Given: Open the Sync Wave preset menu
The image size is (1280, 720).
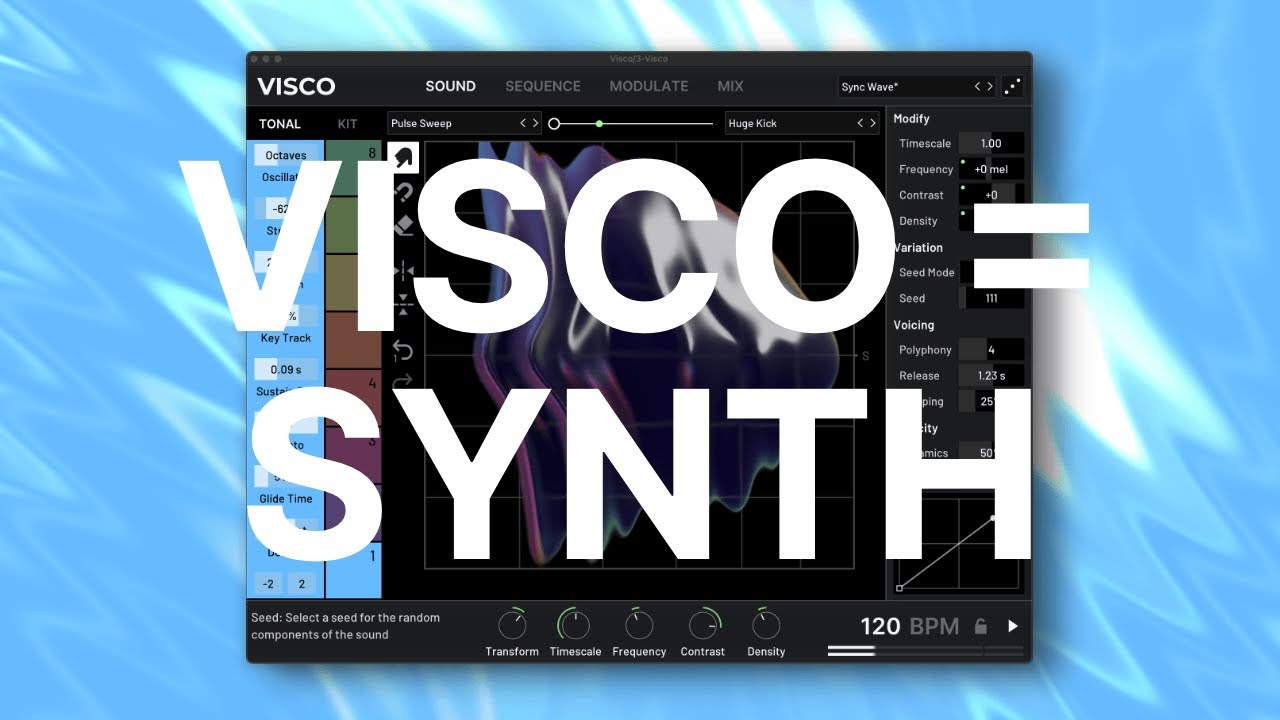Looking at the screenshot, I should point(903,87).
